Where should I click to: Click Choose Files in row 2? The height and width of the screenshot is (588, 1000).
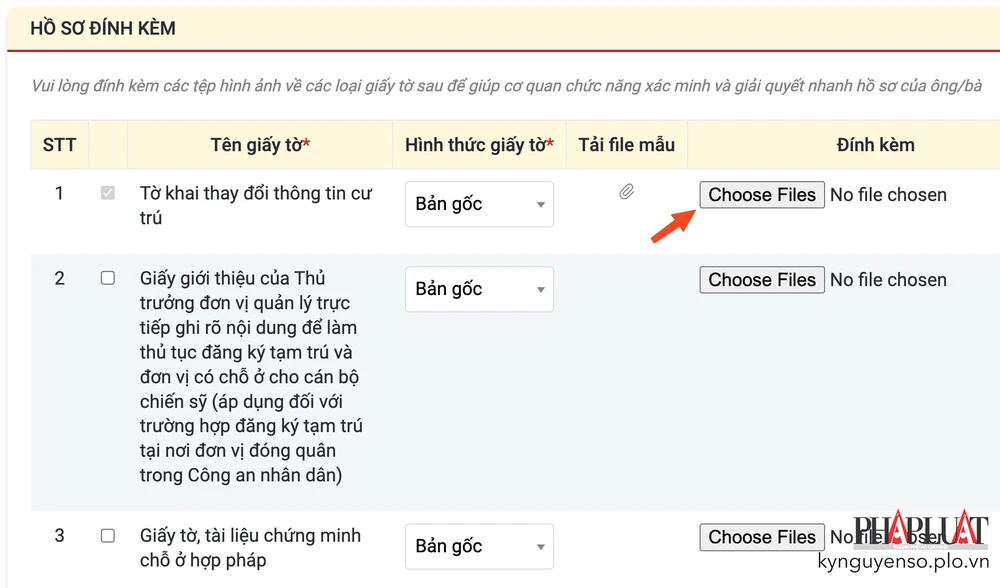point(762,280)
